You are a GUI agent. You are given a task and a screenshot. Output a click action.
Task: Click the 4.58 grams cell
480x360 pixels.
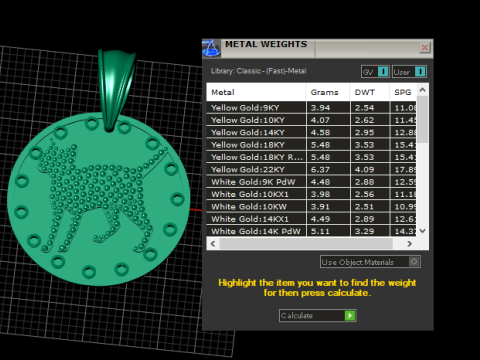(328, 132)
